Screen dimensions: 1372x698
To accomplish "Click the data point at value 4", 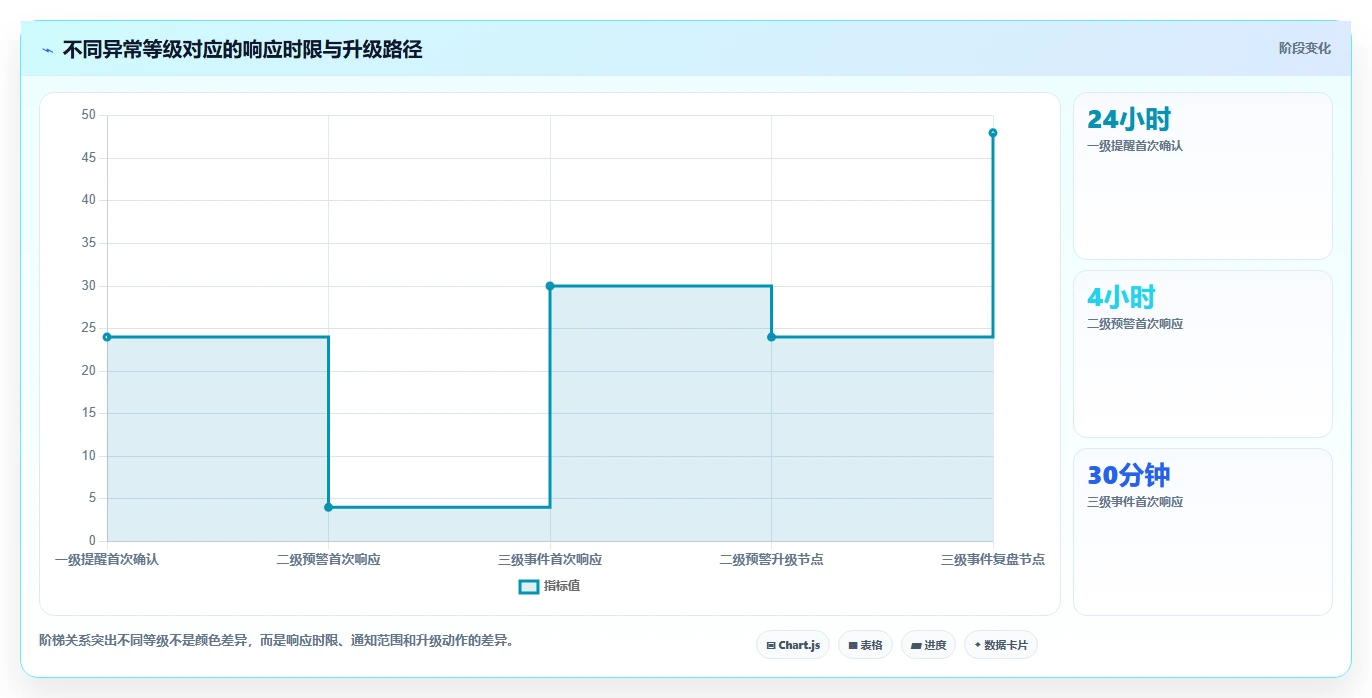I will (328, 507).
